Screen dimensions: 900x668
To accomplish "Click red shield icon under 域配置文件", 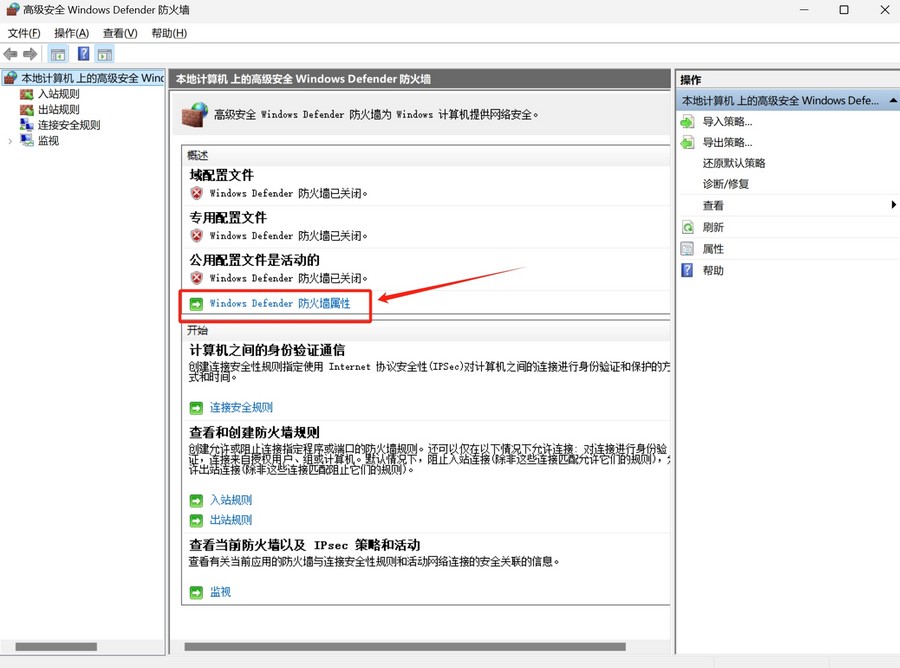I will point(196,193).
